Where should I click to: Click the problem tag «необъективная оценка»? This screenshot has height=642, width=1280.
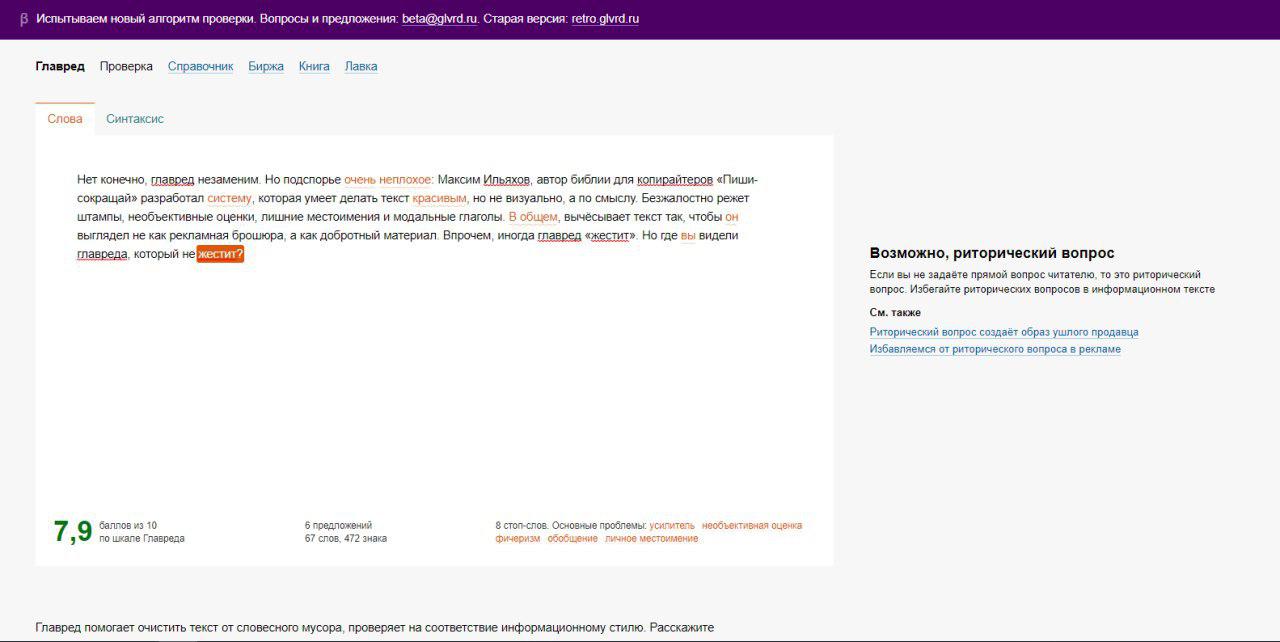coord(752,526)
